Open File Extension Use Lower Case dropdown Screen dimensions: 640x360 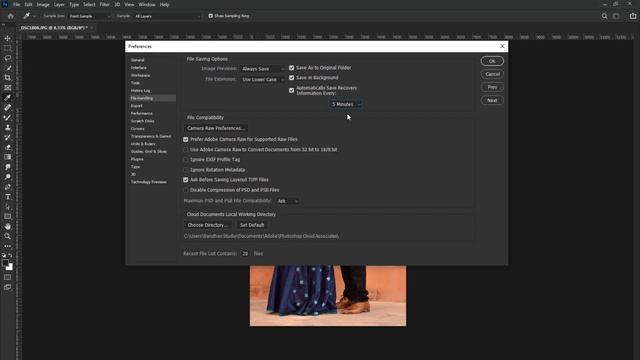click(x=262, y=79)
